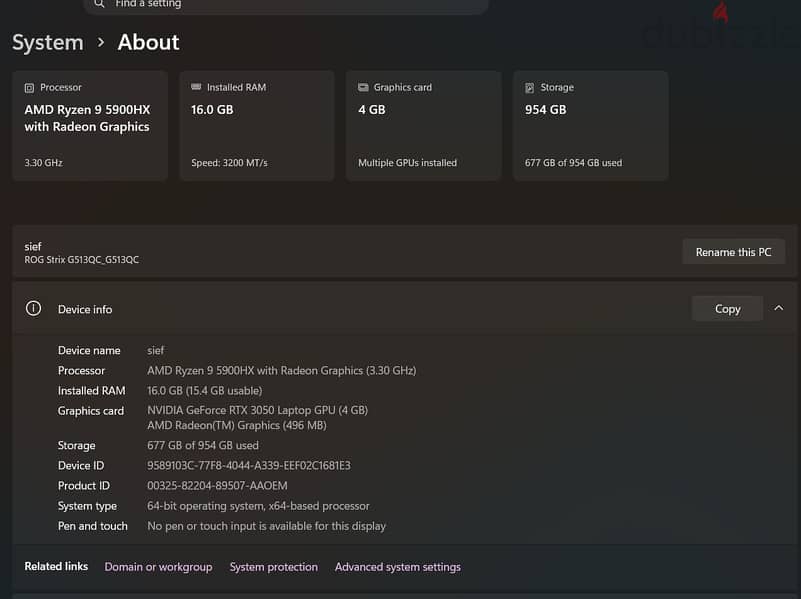The height and width of the screenshot is (599, 801).
Task: Click the Storage drive icon
Action: pos(530,88)
